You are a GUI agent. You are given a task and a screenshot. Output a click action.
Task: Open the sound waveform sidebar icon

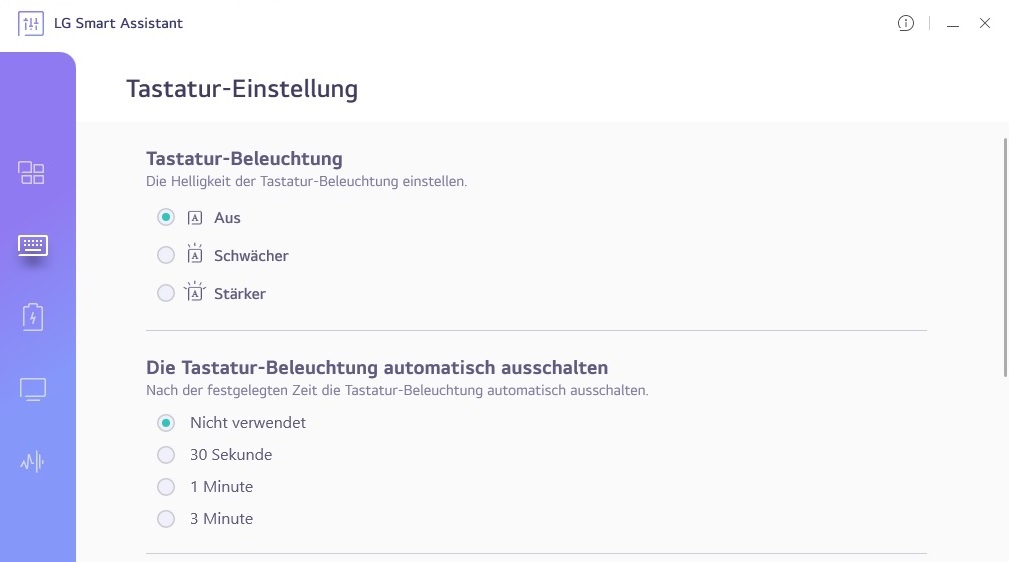(32, 461)
